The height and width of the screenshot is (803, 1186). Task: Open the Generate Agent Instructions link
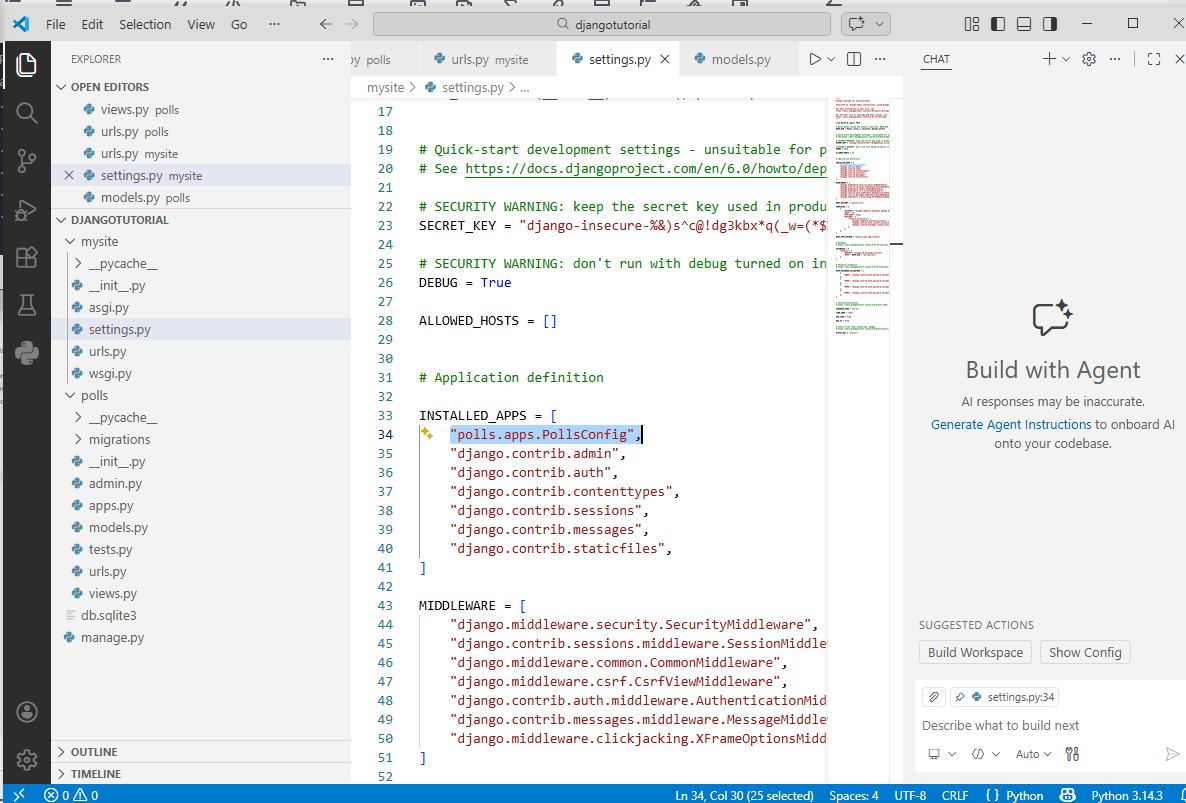coord(1011,424)
